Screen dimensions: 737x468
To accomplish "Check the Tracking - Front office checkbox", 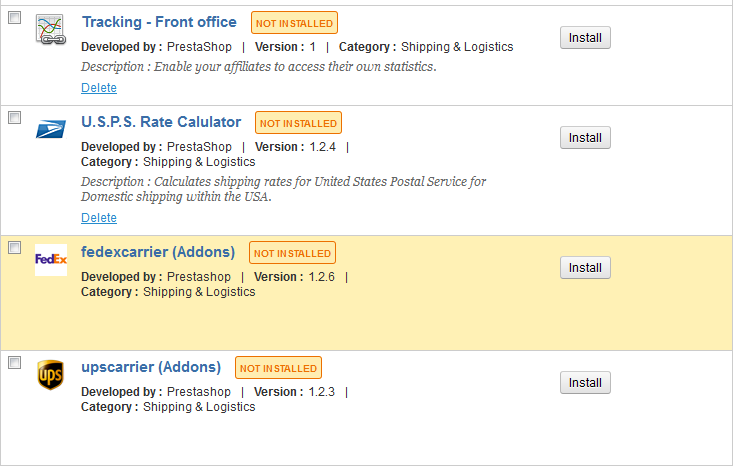I will click(14, 18).
